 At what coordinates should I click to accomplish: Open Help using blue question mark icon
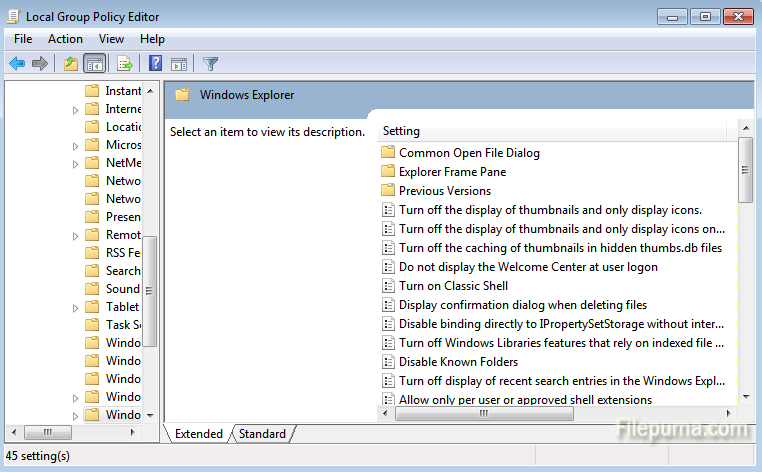pos(156,64)
